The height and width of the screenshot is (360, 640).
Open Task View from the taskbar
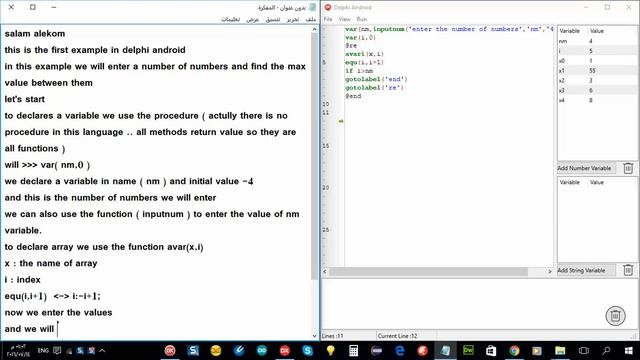pyautogui.click(x=584, y=351)
